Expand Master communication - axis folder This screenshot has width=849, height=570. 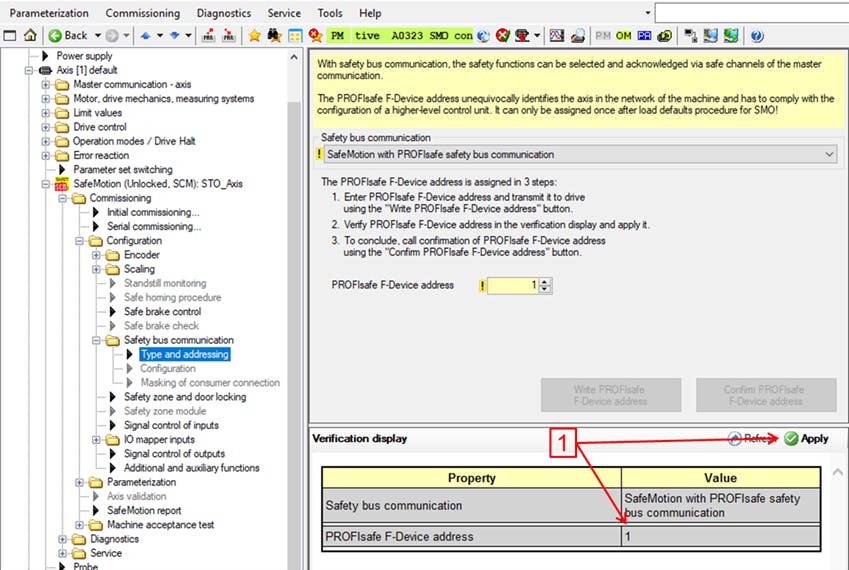click(46, 84)
